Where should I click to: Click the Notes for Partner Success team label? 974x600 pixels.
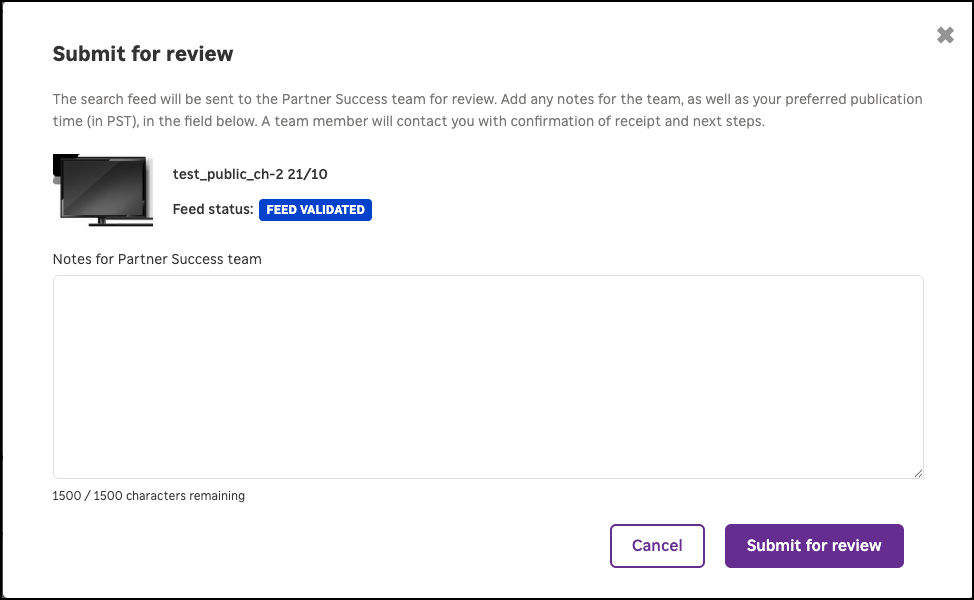coord(157,259)
